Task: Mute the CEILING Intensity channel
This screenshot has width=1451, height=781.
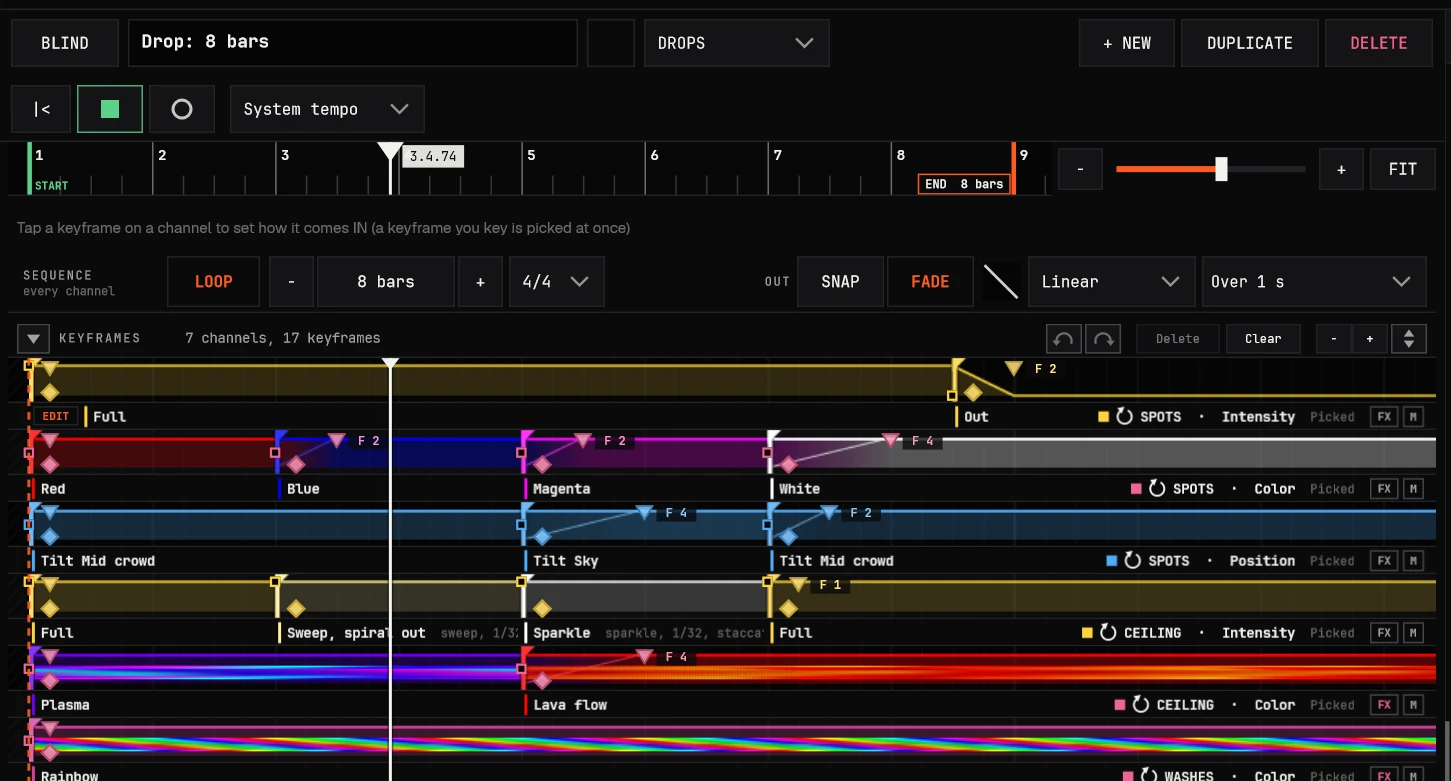Action: point(1413,632)
